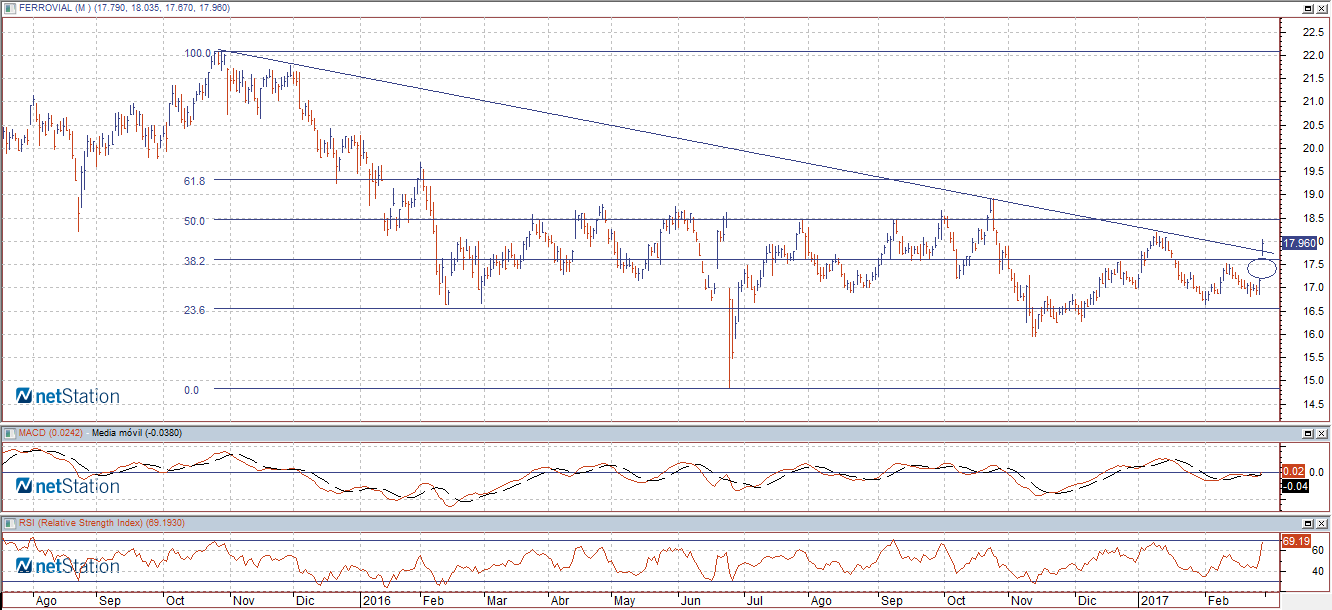Click the black signal value tag -0.04
The image size is (1332, 610).
pyautogui.click(x=1294, y=486)
